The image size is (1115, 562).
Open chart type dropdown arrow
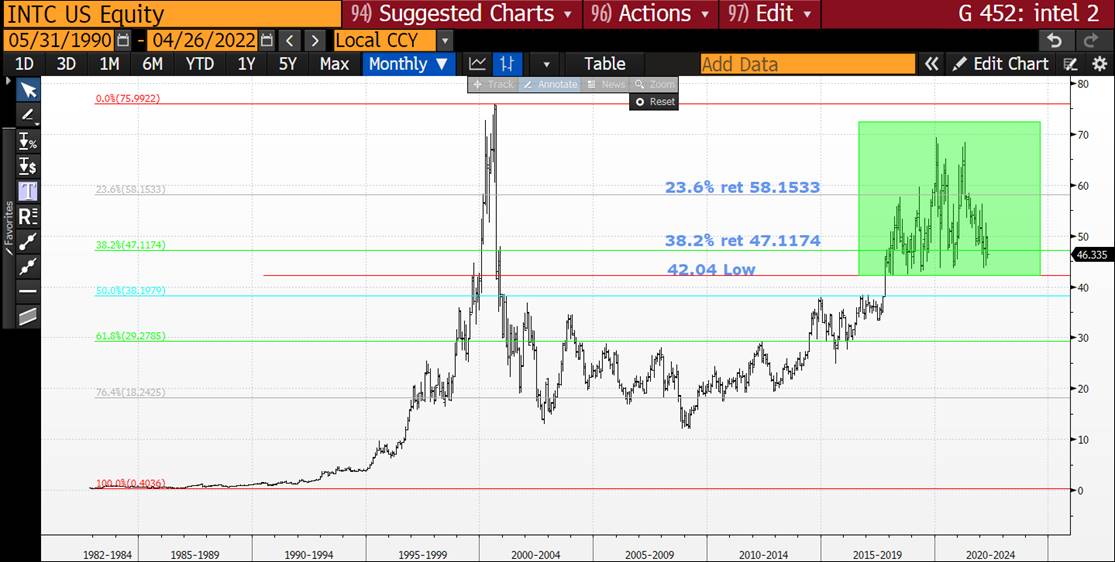(545, 65)
